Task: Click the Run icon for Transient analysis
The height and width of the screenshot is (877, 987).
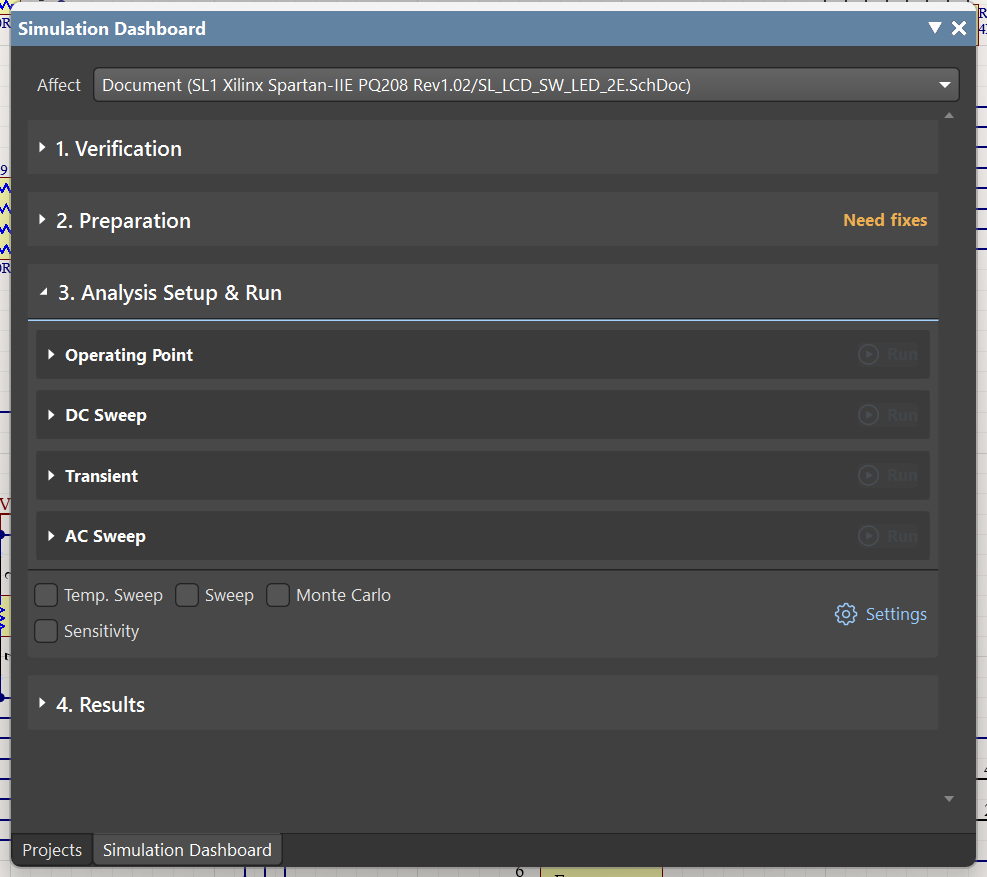Action: (868, 476)
